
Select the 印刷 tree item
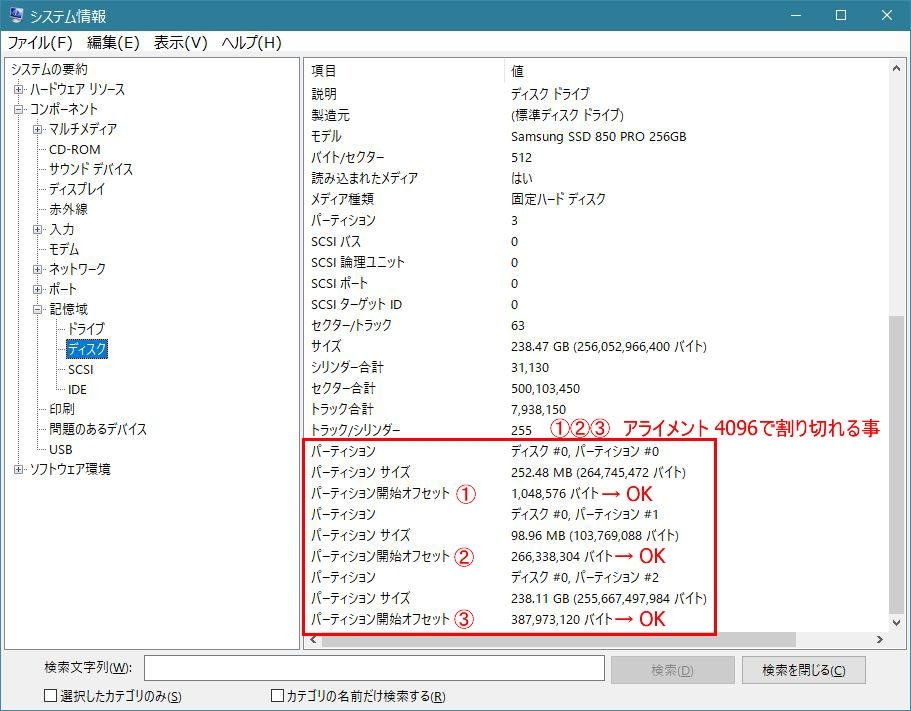pos(62,409)
